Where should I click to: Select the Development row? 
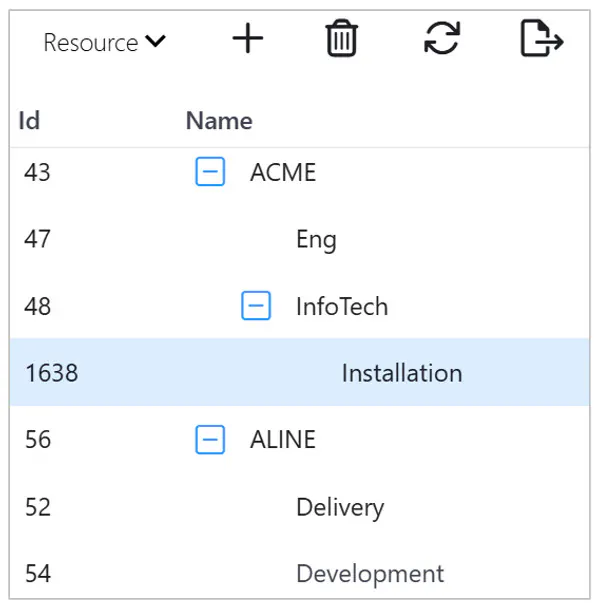(x=300, y=572)
